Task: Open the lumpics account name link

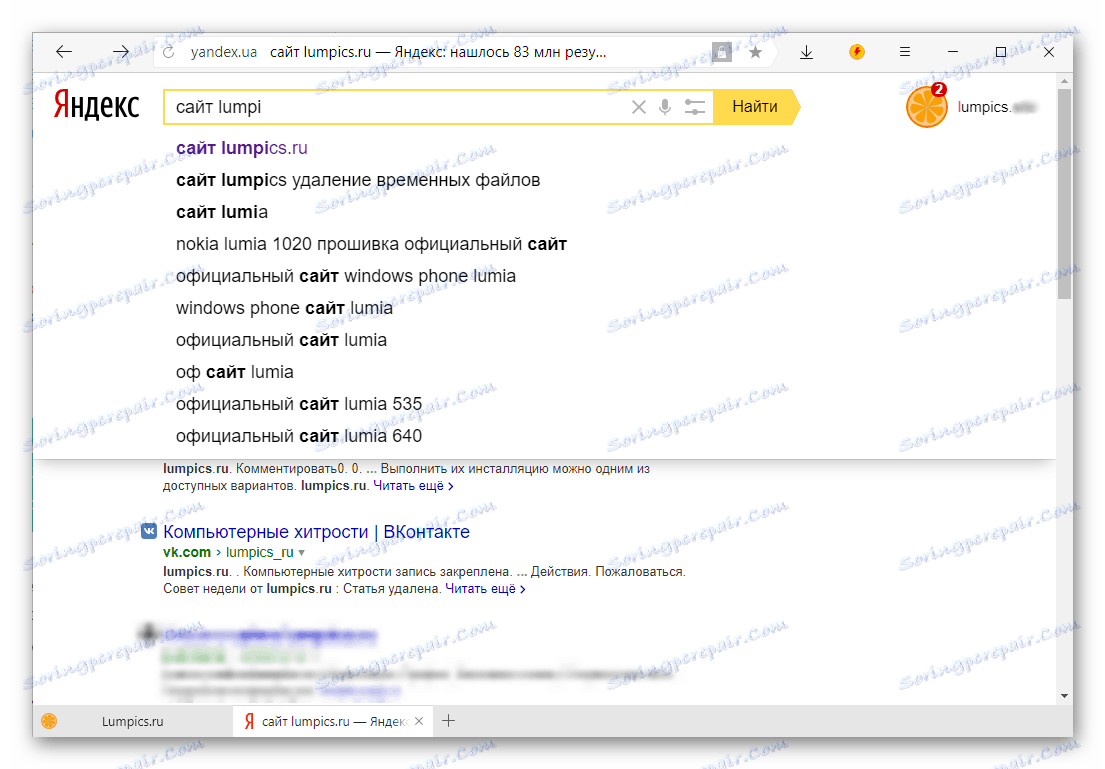Action: pos(996,107)
